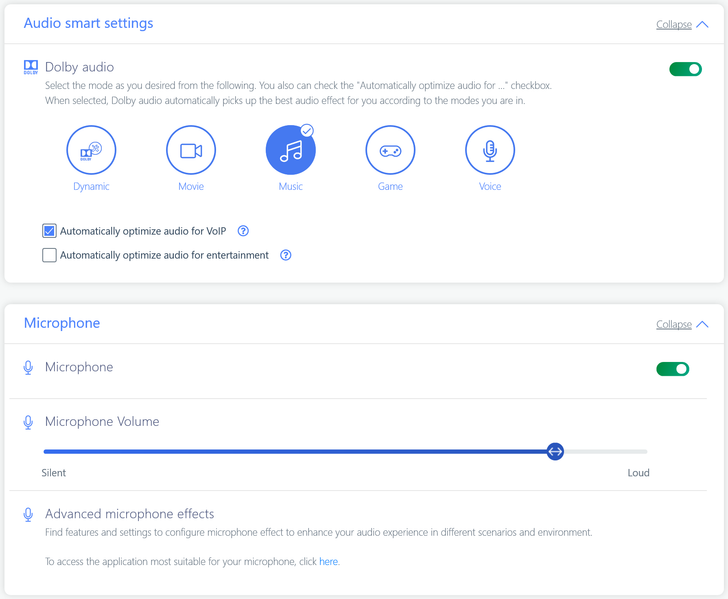This screenshot has height=599, width=728.
Task: Show help for entertainment audio optimization
Action: 286,255
